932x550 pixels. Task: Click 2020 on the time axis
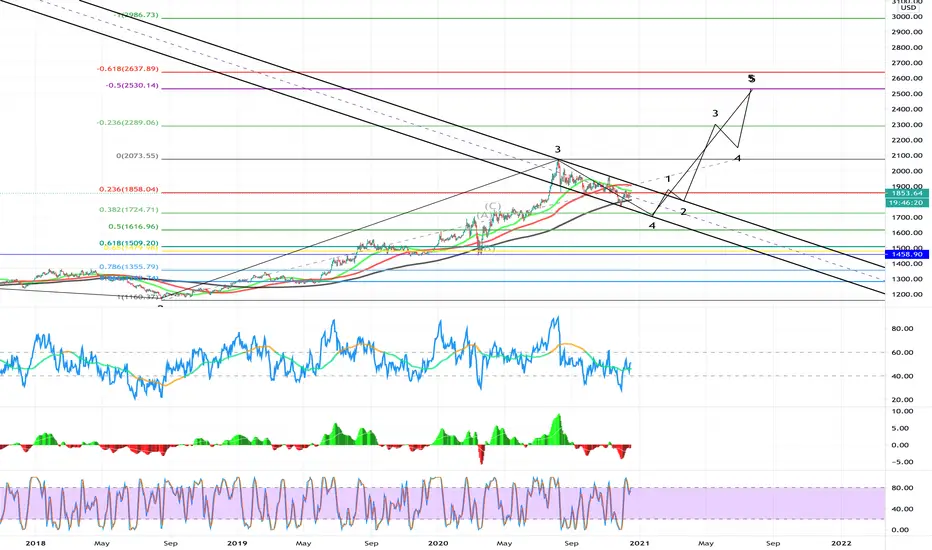click(438, 543)
